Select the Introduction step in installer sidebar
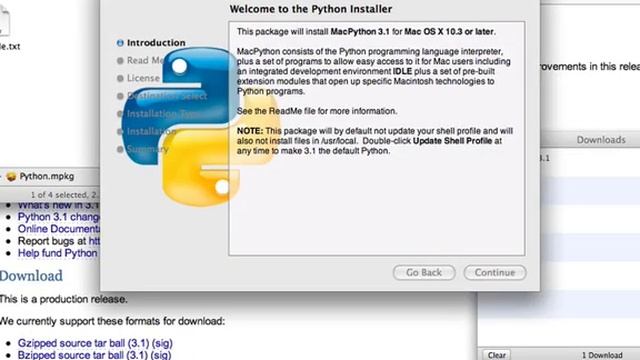 click(156, 43)
